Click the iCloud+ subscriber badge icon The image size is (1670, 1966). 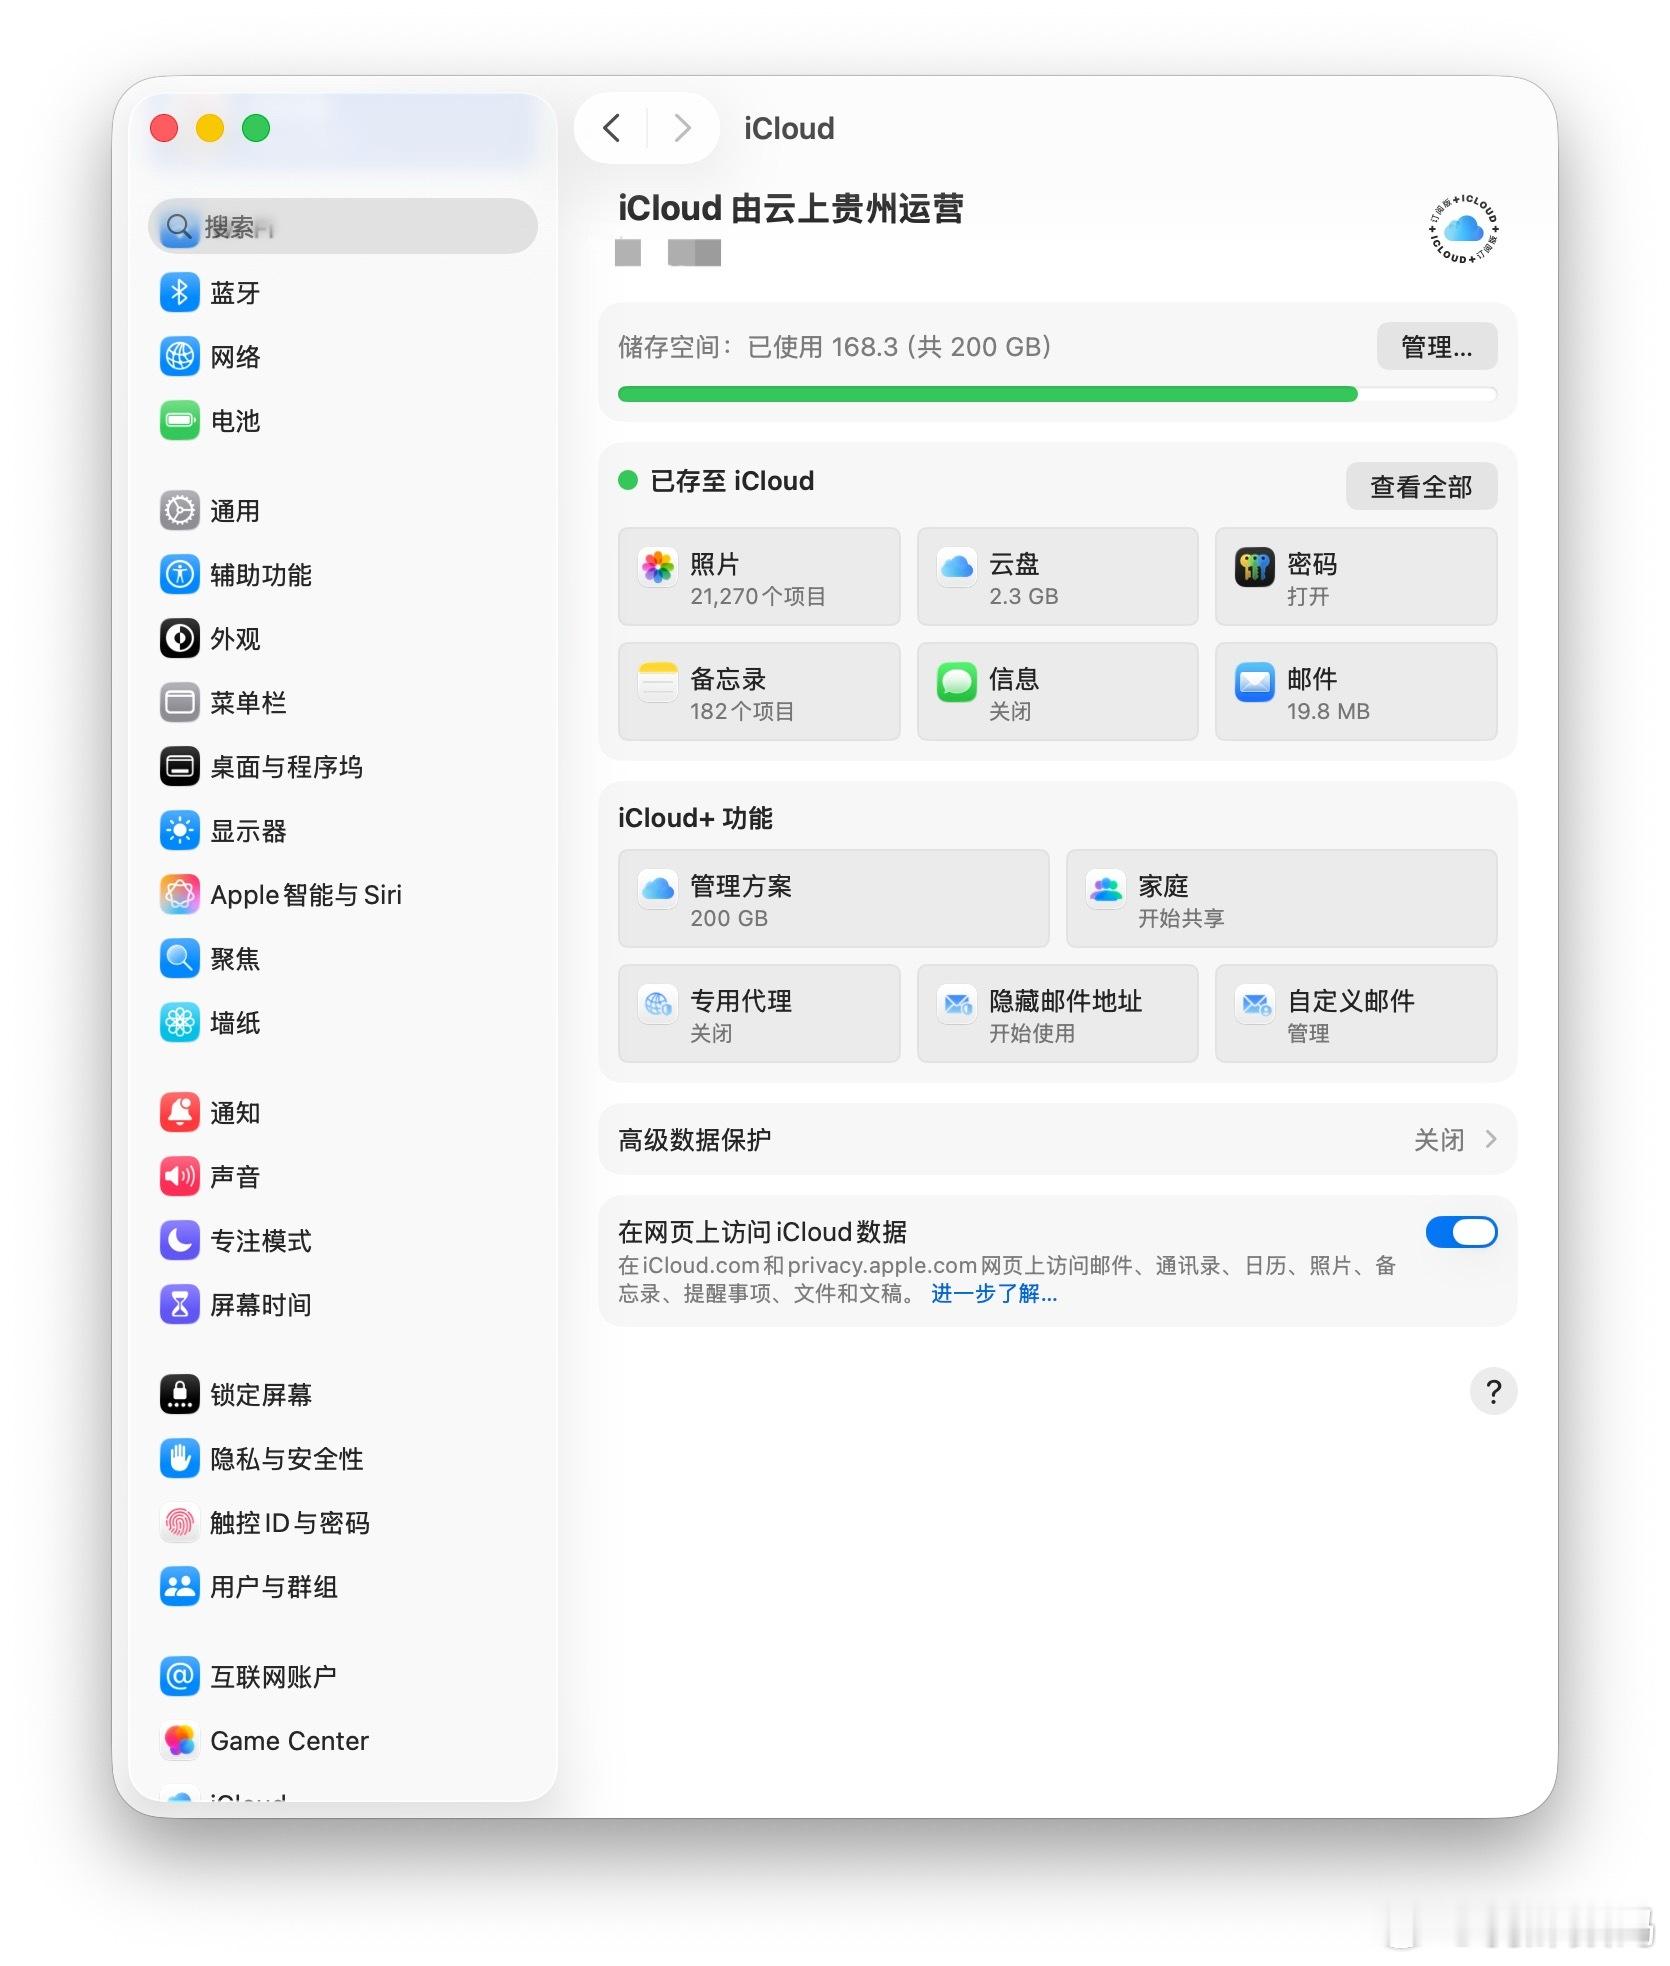(1464, 229)
